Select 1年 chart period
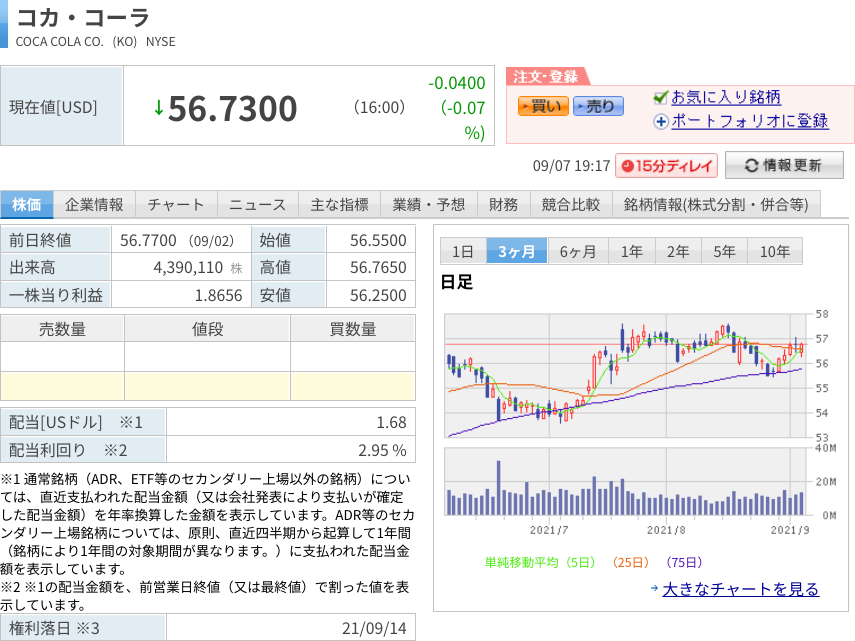Viewport: 855px width, 641px height. tap(632, 251)
